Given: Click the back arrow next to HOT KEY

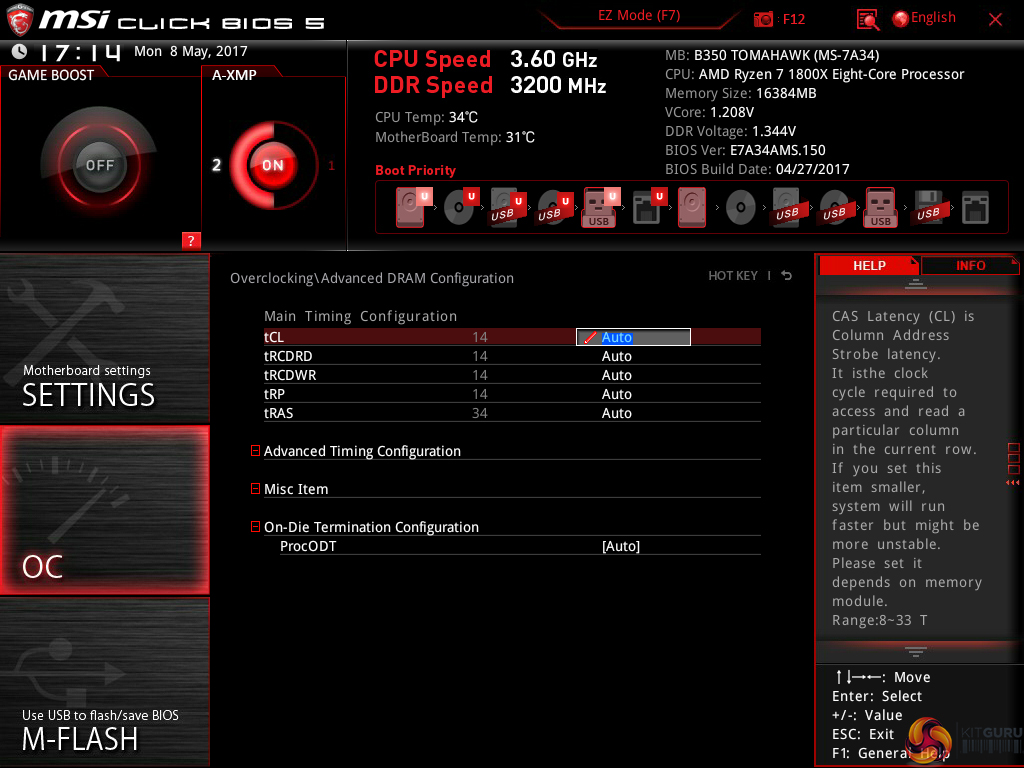Looking at the screenshot, I should click(x=787, y=276).
